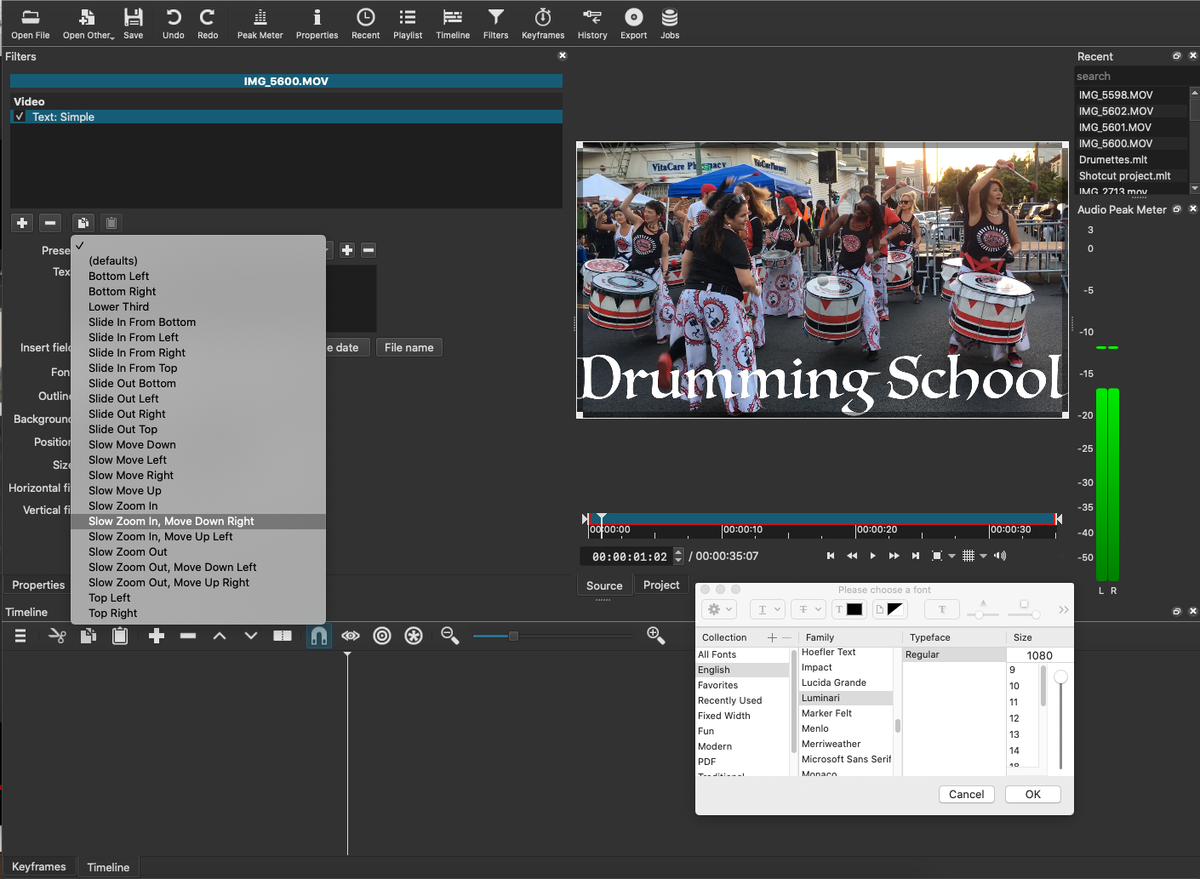
Task: Click the History toolbar icon
Action: pyautogui.click(x=592, y=22)
